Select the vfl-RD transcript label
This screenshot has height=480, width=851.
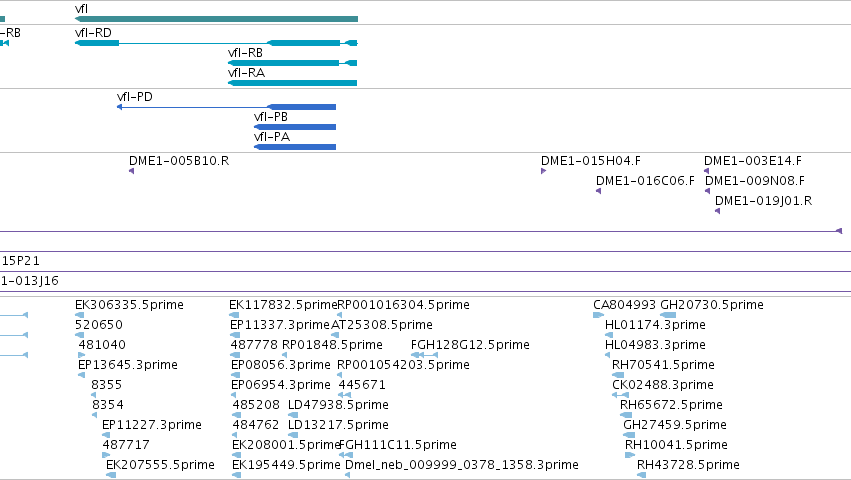(x=93, y=33)
